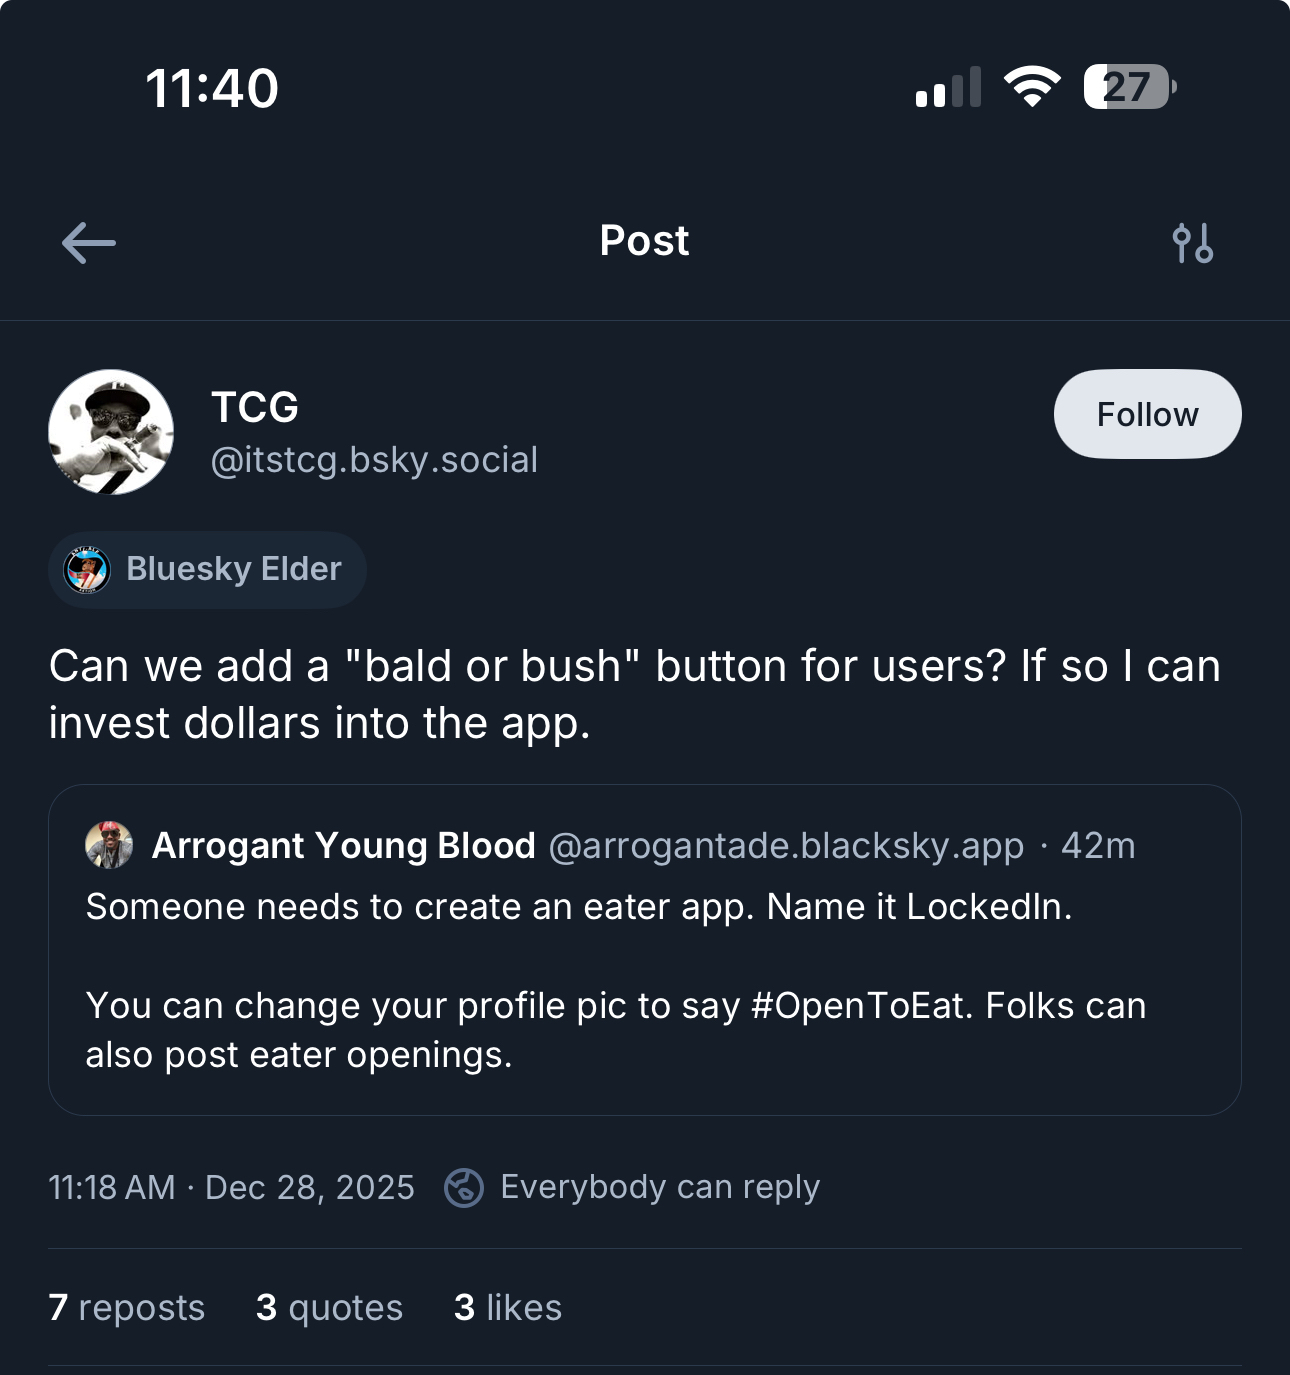Open the quoted Arrogant Young Blood post

(x=644, y=980)
